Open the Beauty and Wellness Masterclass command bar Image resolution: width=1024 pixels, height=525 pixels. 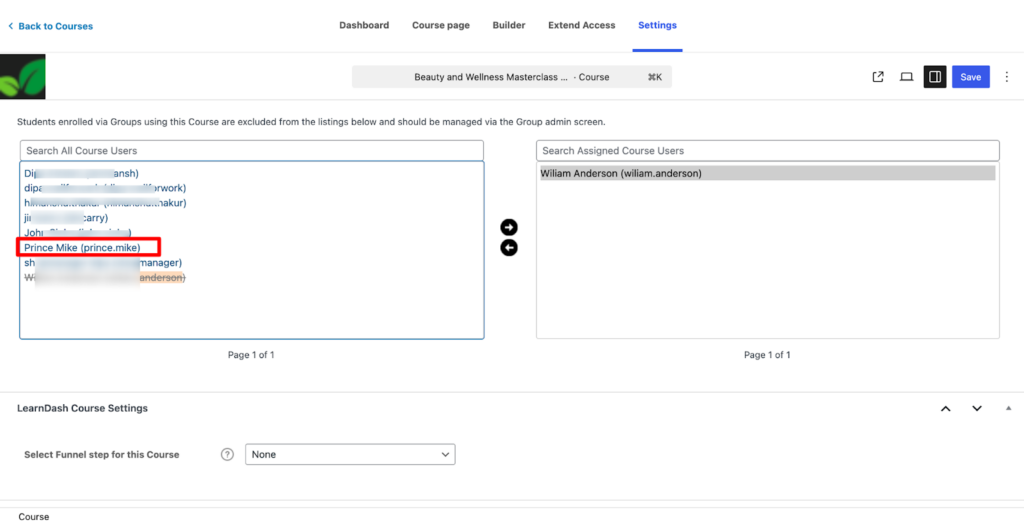click(x=511, y=77)
